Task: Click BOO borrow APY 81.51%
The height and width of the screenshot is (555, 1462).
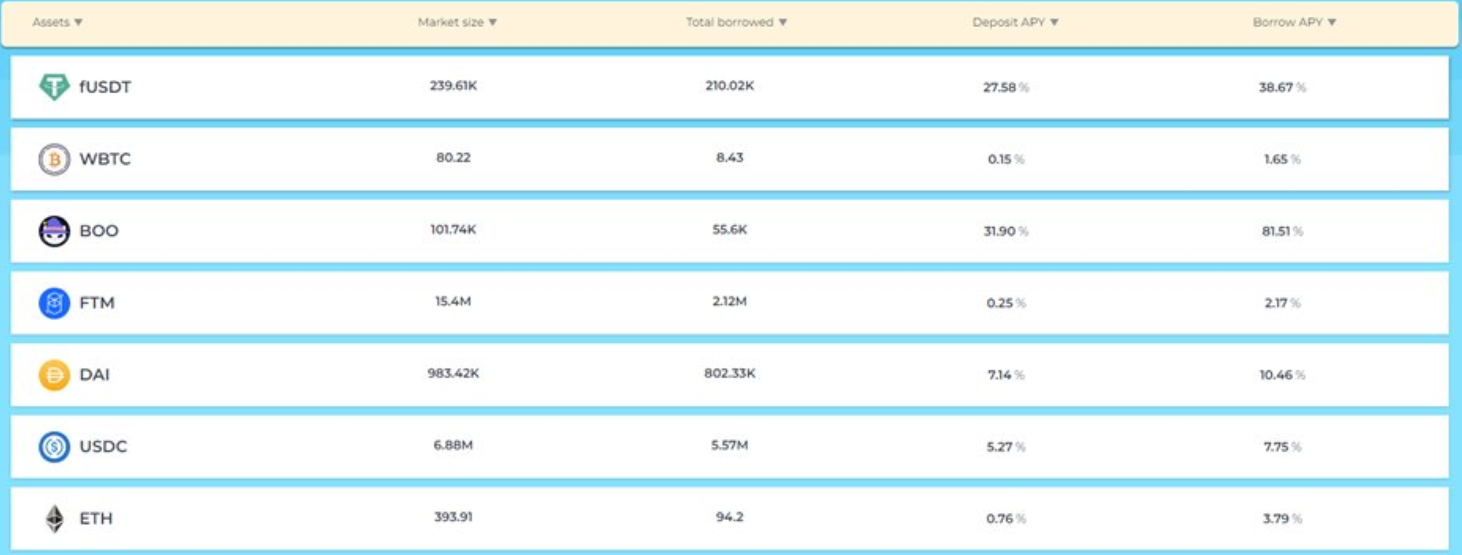Action: tap(1282, 231)
